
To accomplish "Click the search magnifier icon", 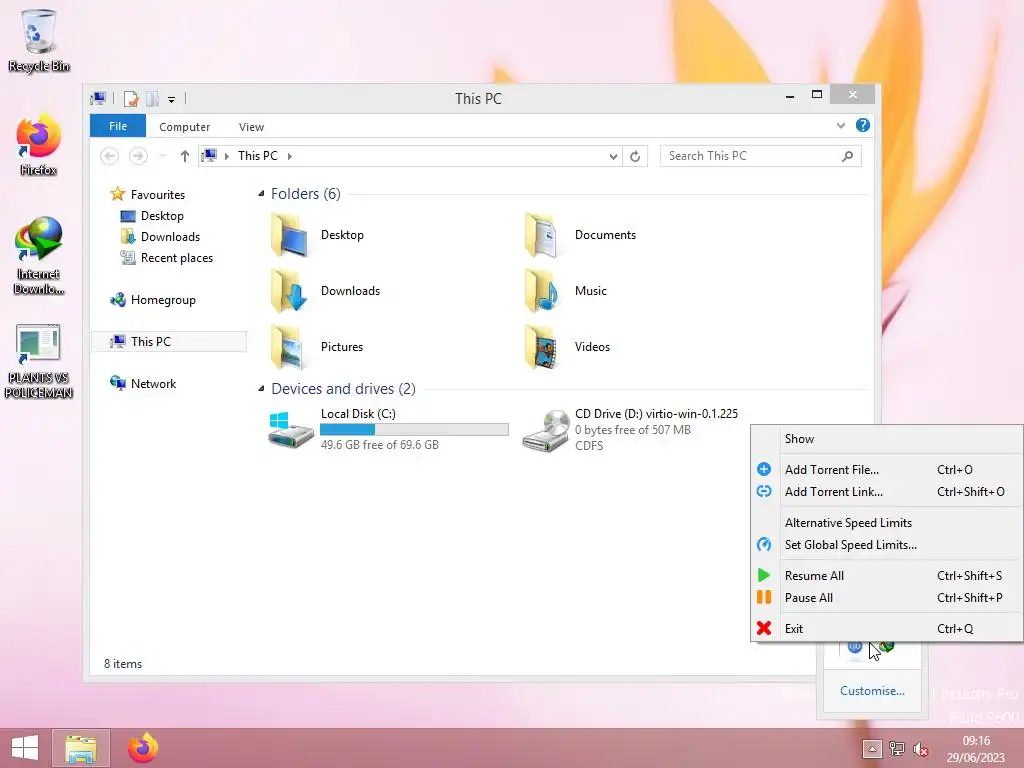I will tap(847, 156).
